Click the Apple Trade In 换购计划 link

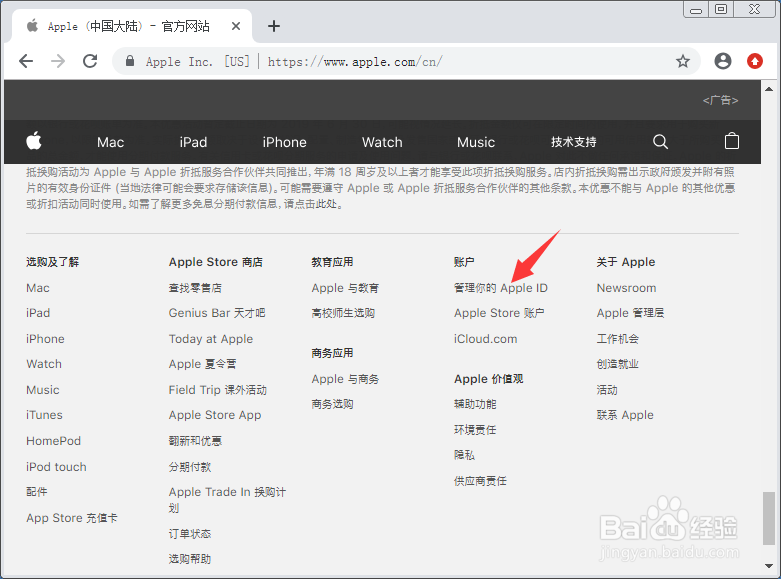(x=227, y=500)
